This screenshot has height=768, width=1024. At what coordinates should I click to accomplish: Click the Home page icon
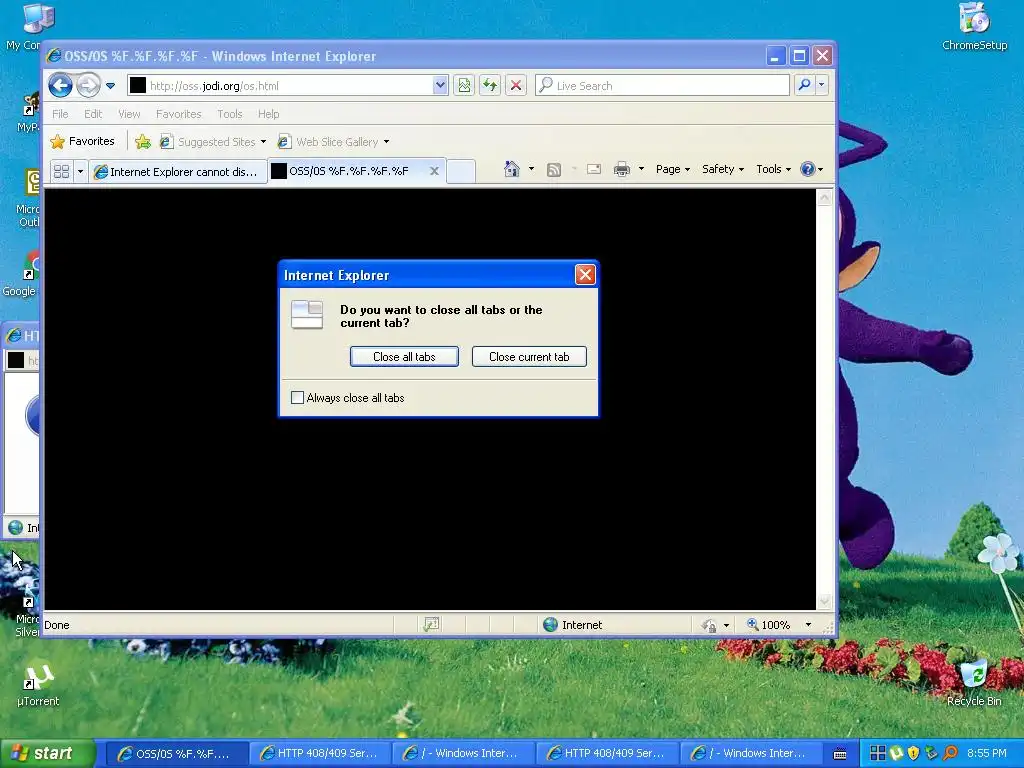coord(511,169)
